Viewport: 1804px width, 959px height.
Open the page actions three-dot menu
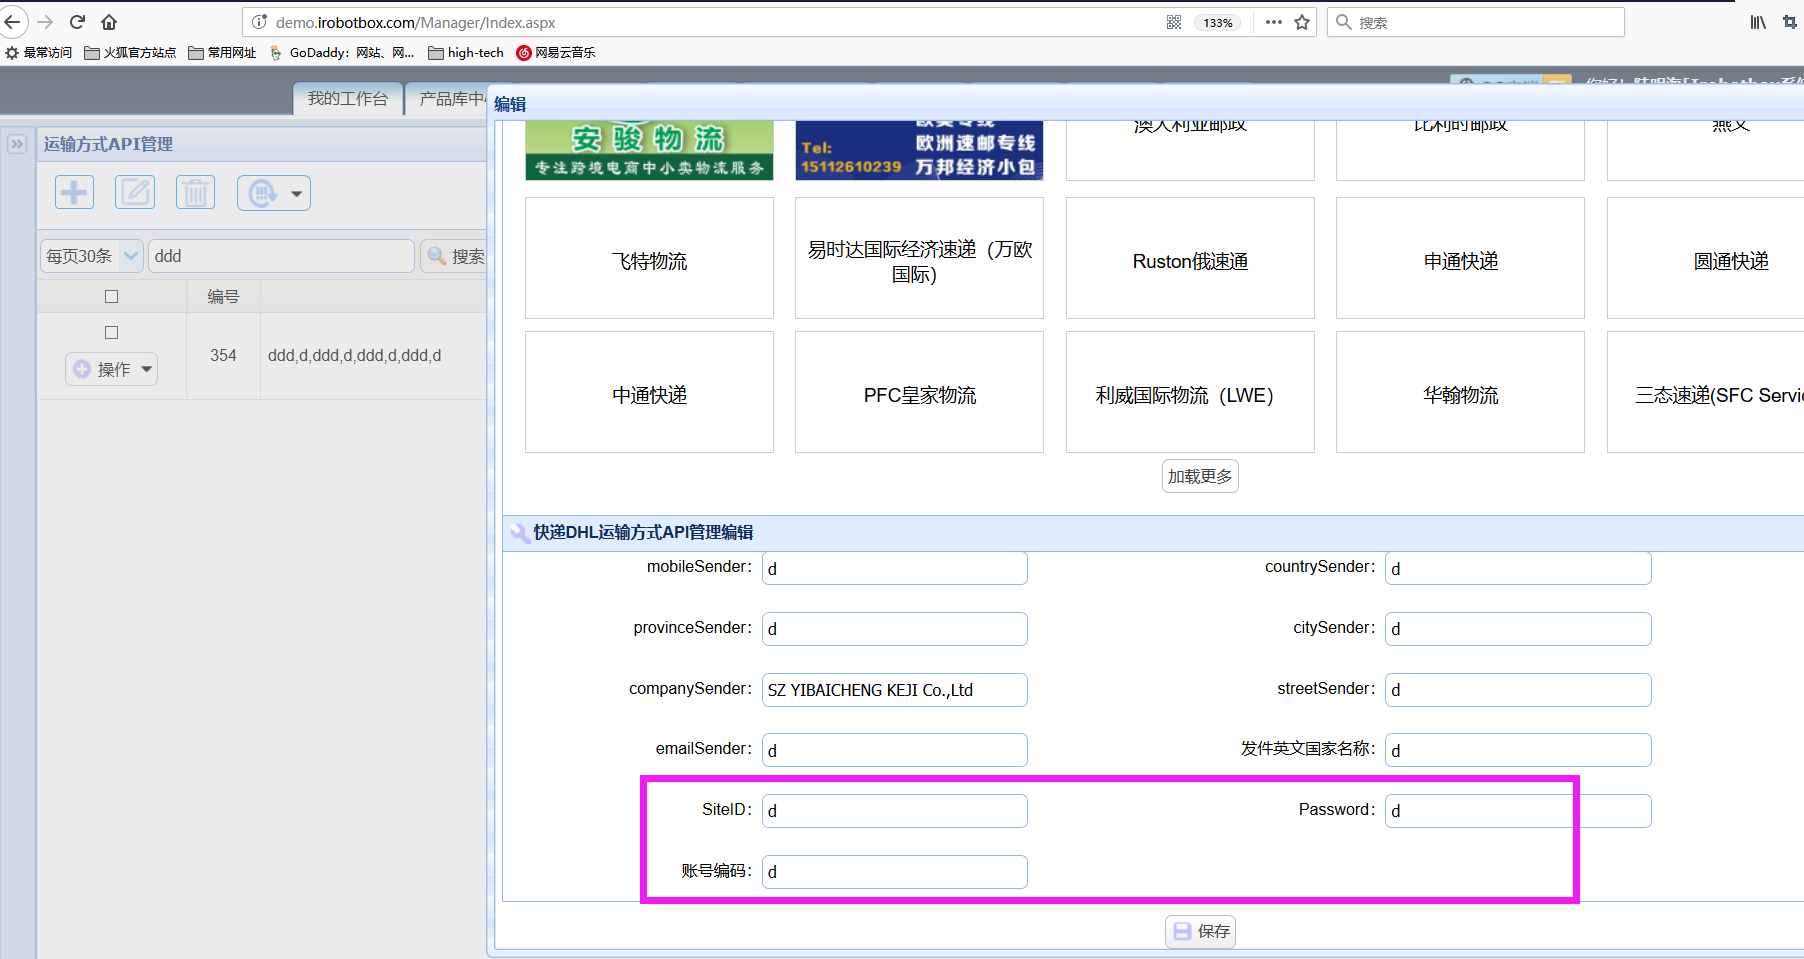point(1273,22)
